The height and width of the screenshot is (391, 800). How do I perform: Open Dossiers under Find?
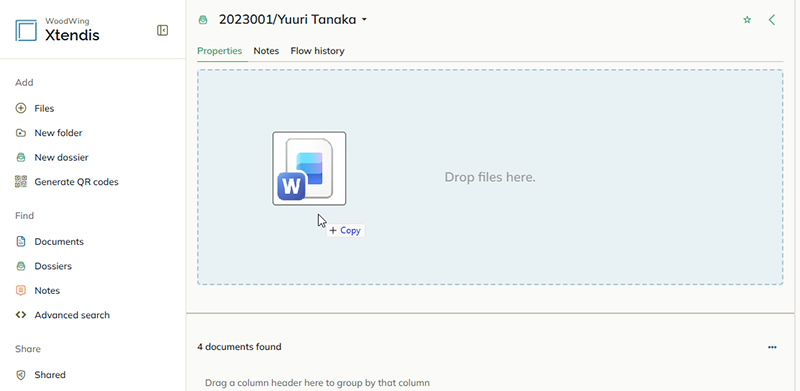pos(53,266)
